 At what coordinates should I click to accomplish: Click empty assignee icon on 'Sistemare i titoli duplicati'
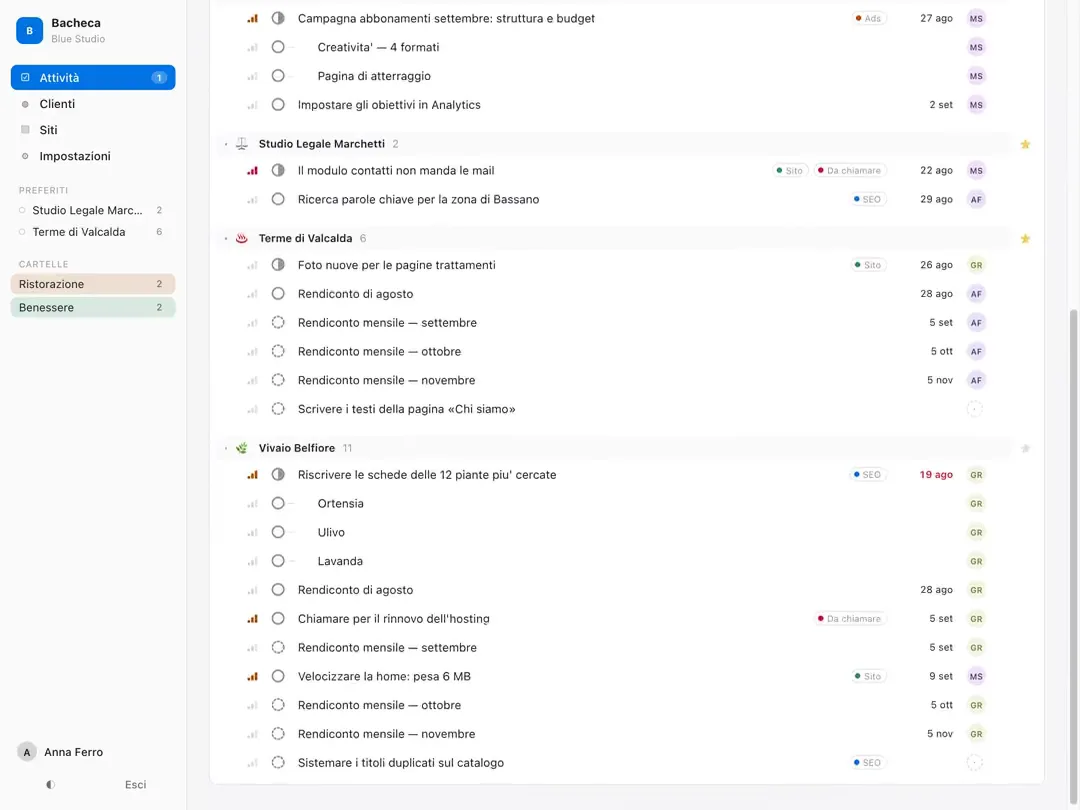coord(975,763)
